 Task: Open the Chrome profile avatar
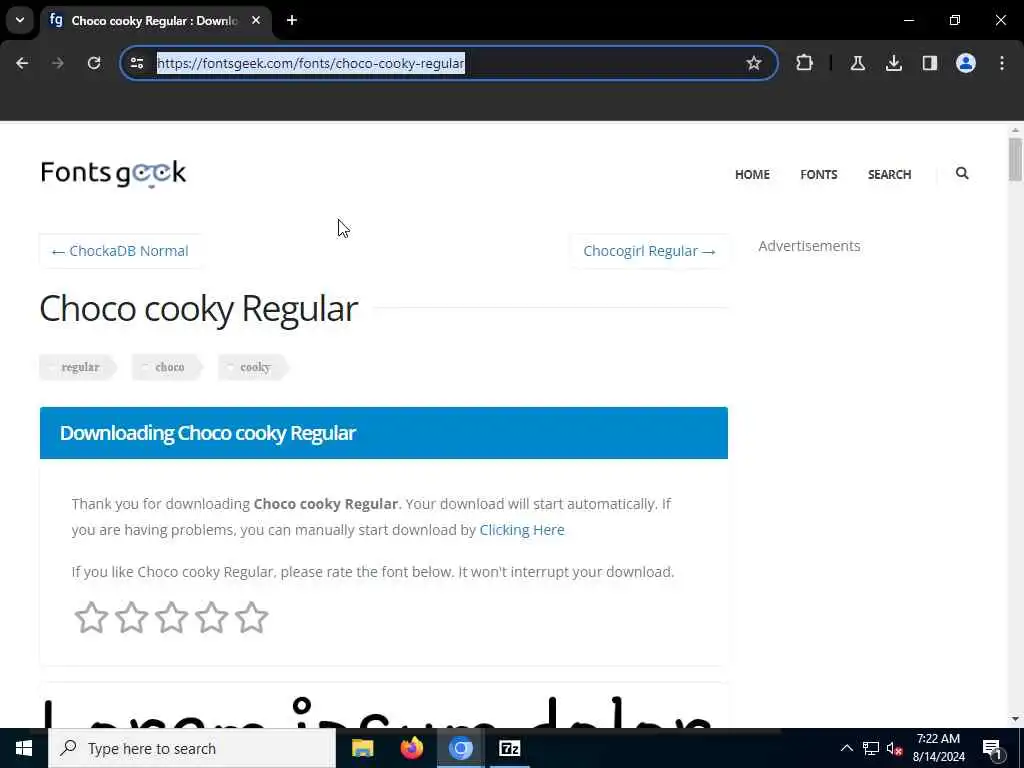965,63
